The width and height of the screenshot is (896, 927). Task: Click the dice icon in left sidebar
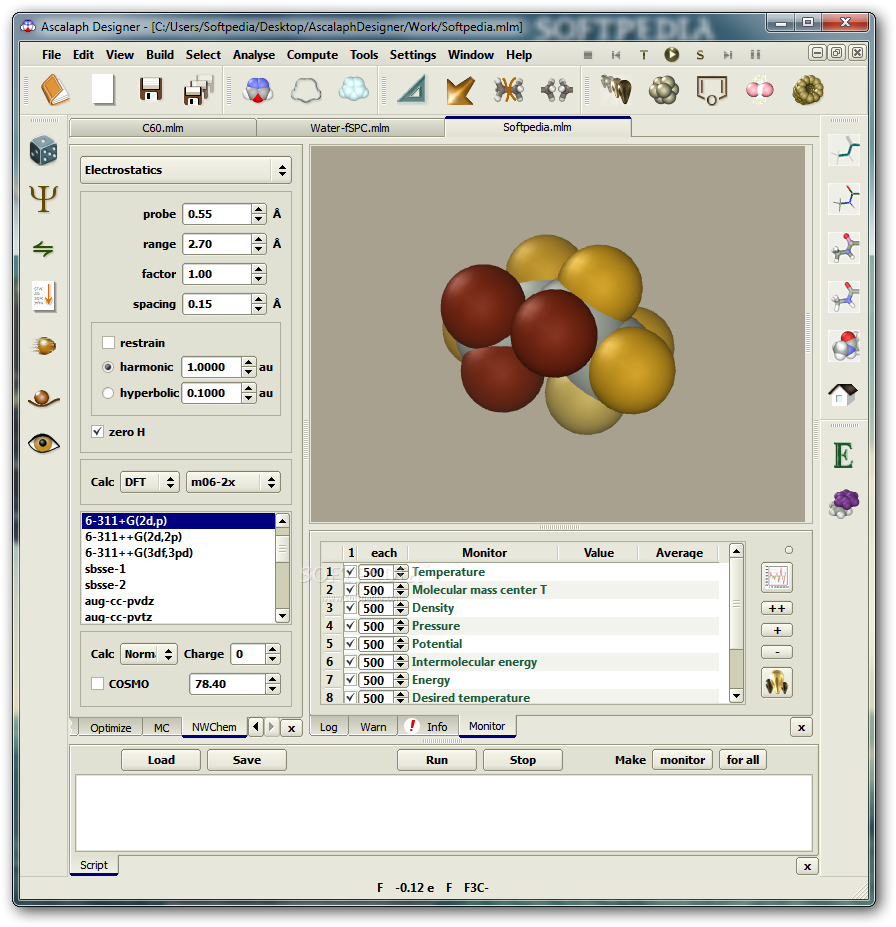click(x=44, y=151)
